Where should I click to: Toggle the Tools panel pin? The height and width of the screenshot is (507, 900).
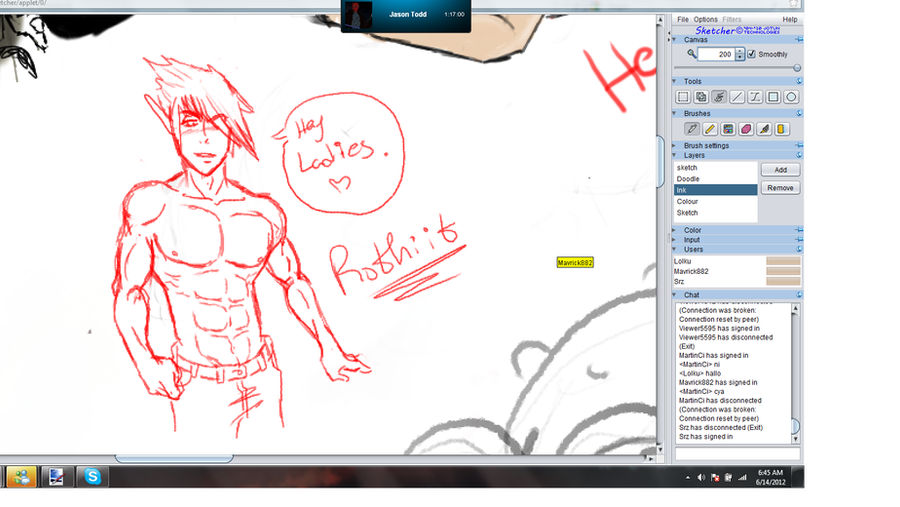798,81
